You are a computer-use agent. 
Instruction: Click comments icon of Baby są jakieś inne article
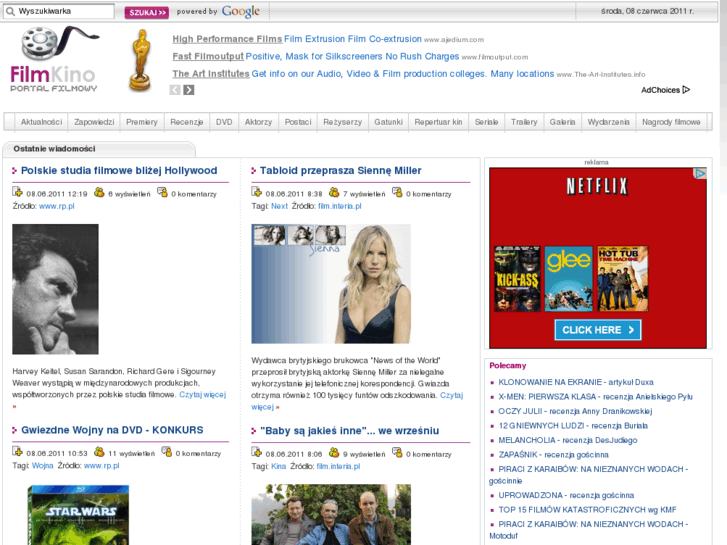click(397, 452)
